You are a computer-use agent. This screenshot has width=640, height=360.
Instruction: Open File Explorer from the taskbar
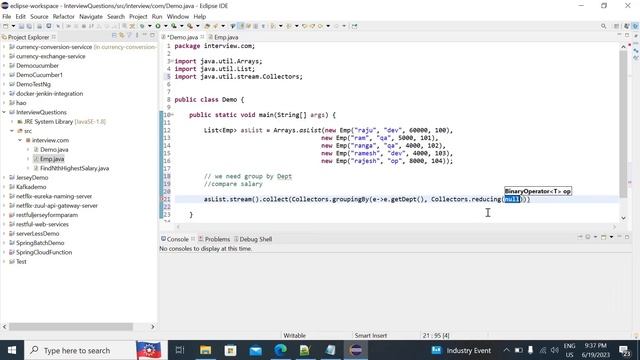(205, 350)
